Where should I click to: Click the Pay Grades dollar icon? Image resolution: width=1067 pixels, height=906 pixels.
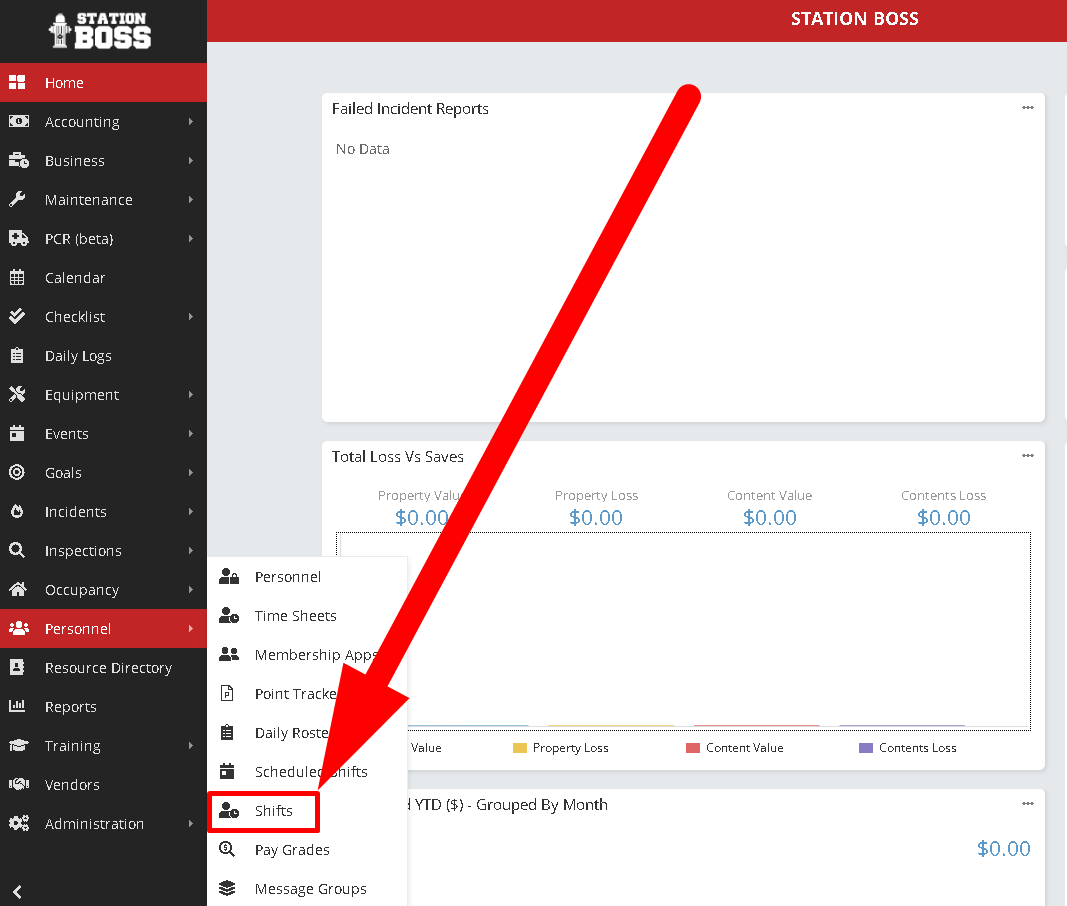228,850
